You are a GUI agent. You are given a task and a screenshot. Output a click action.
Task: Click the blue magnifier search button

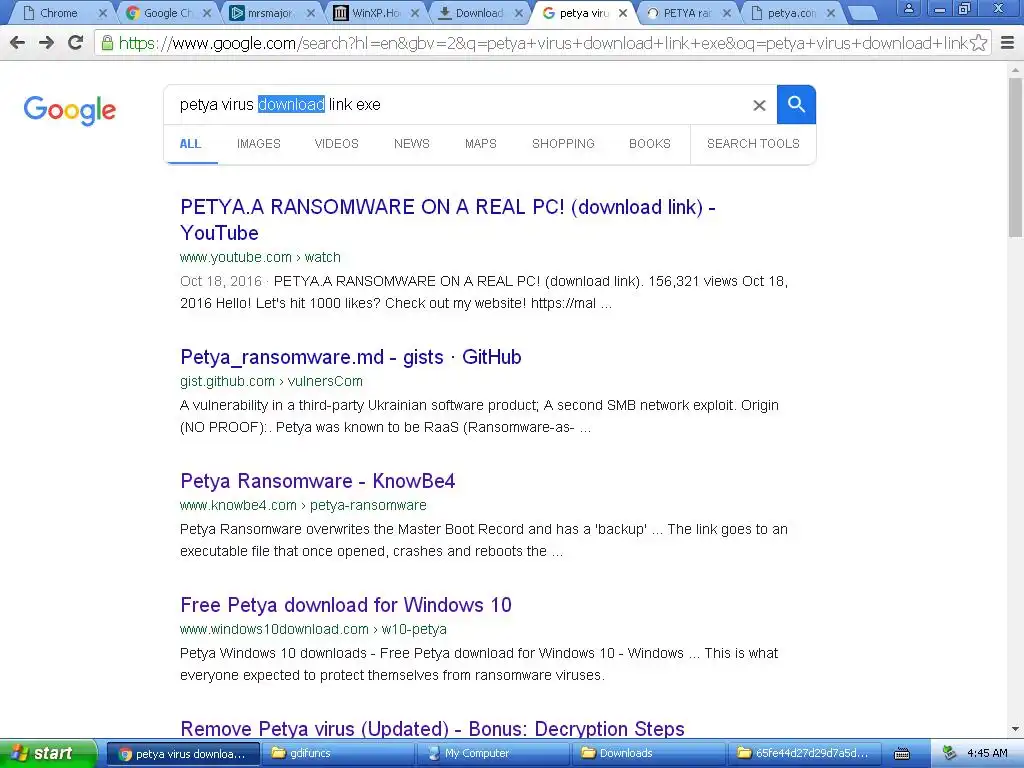click(x=796, y=104)
